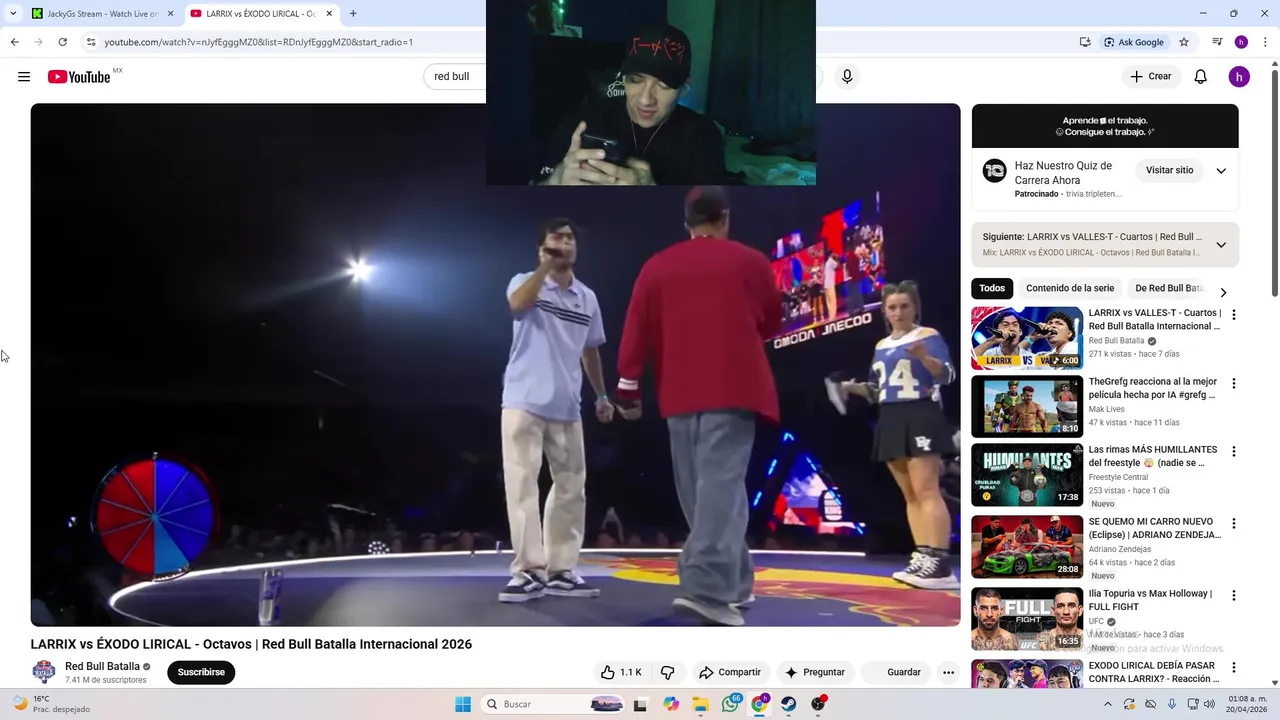
Task: Open OBS Studio from the taskbar
Action: point(819,704)
